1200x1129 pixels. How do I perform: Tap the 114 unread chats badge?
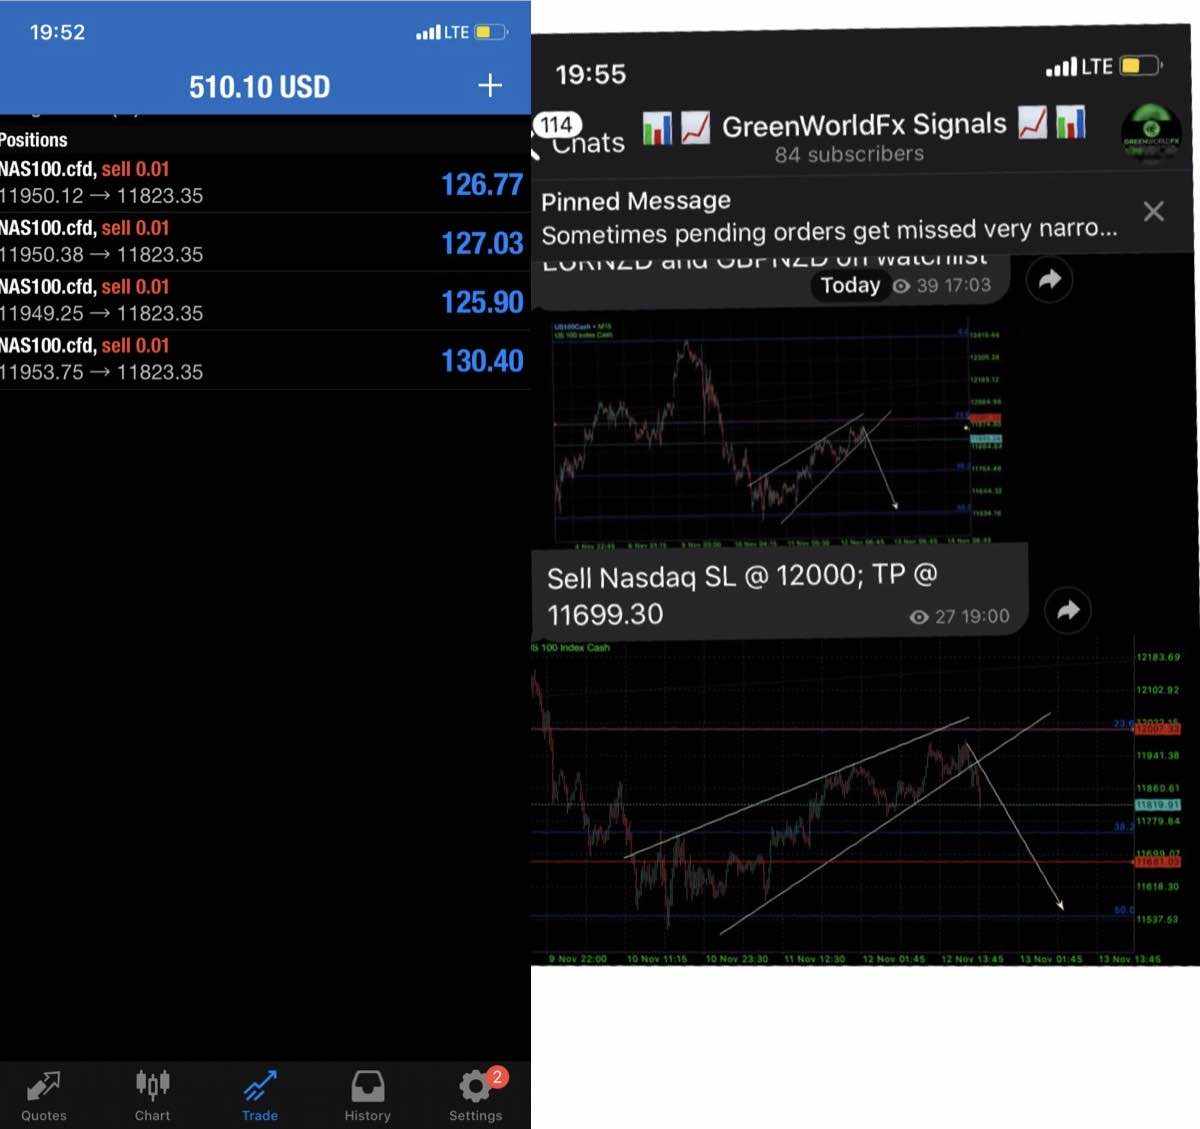(557, 125)
